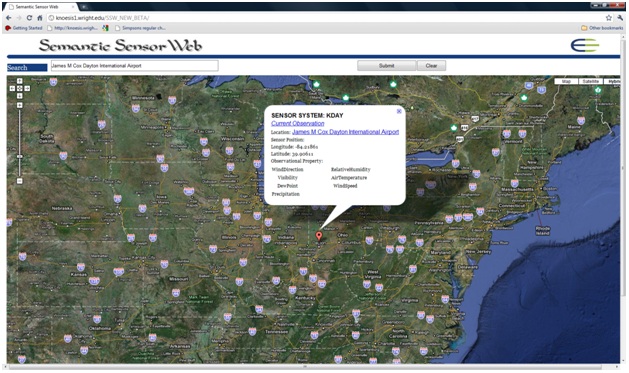Close the KDAY sensor info popup
The width and height of the screenshot is (629, 373).
[x=399, y=111]
